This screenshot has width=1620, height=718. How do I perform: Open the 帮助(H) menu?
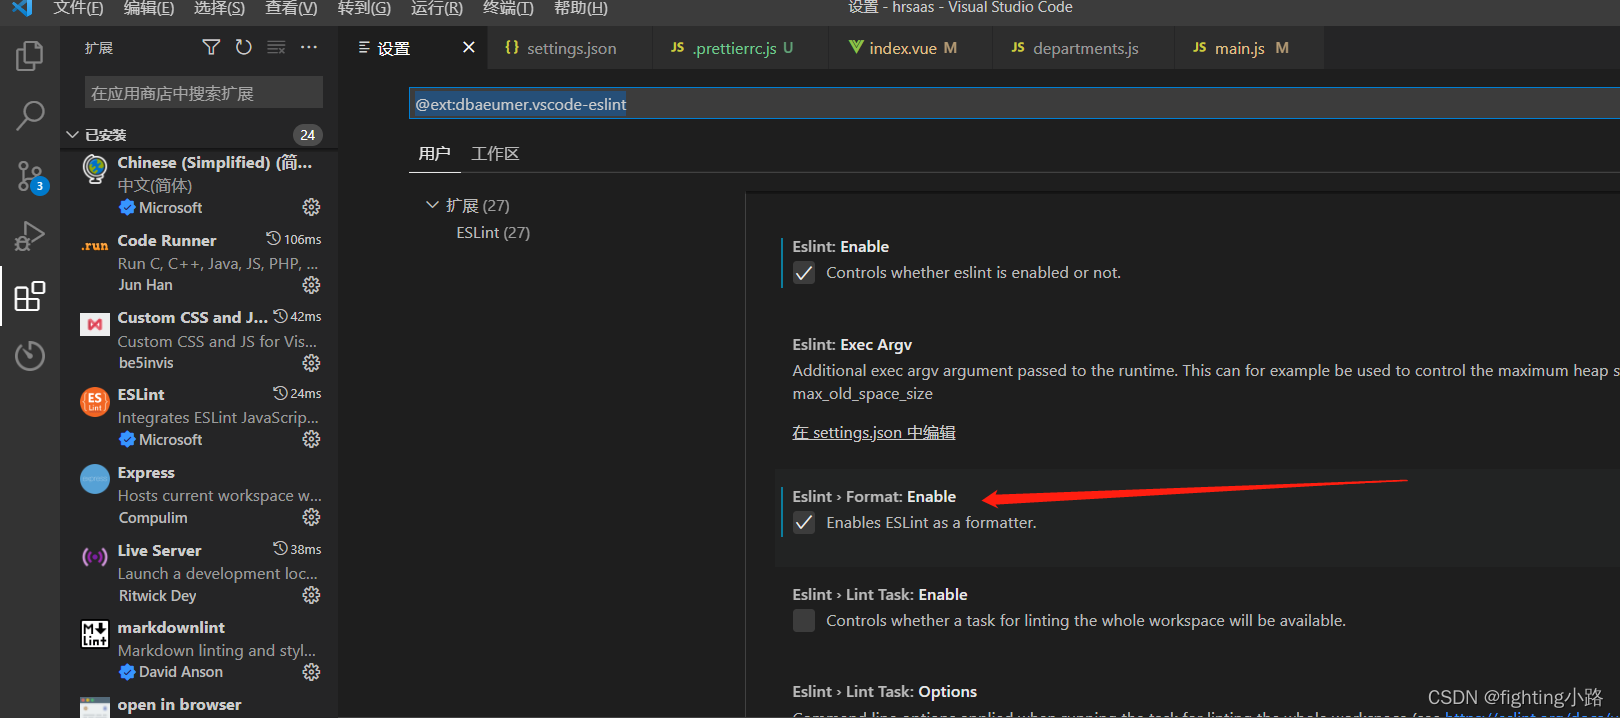(581, 8)
